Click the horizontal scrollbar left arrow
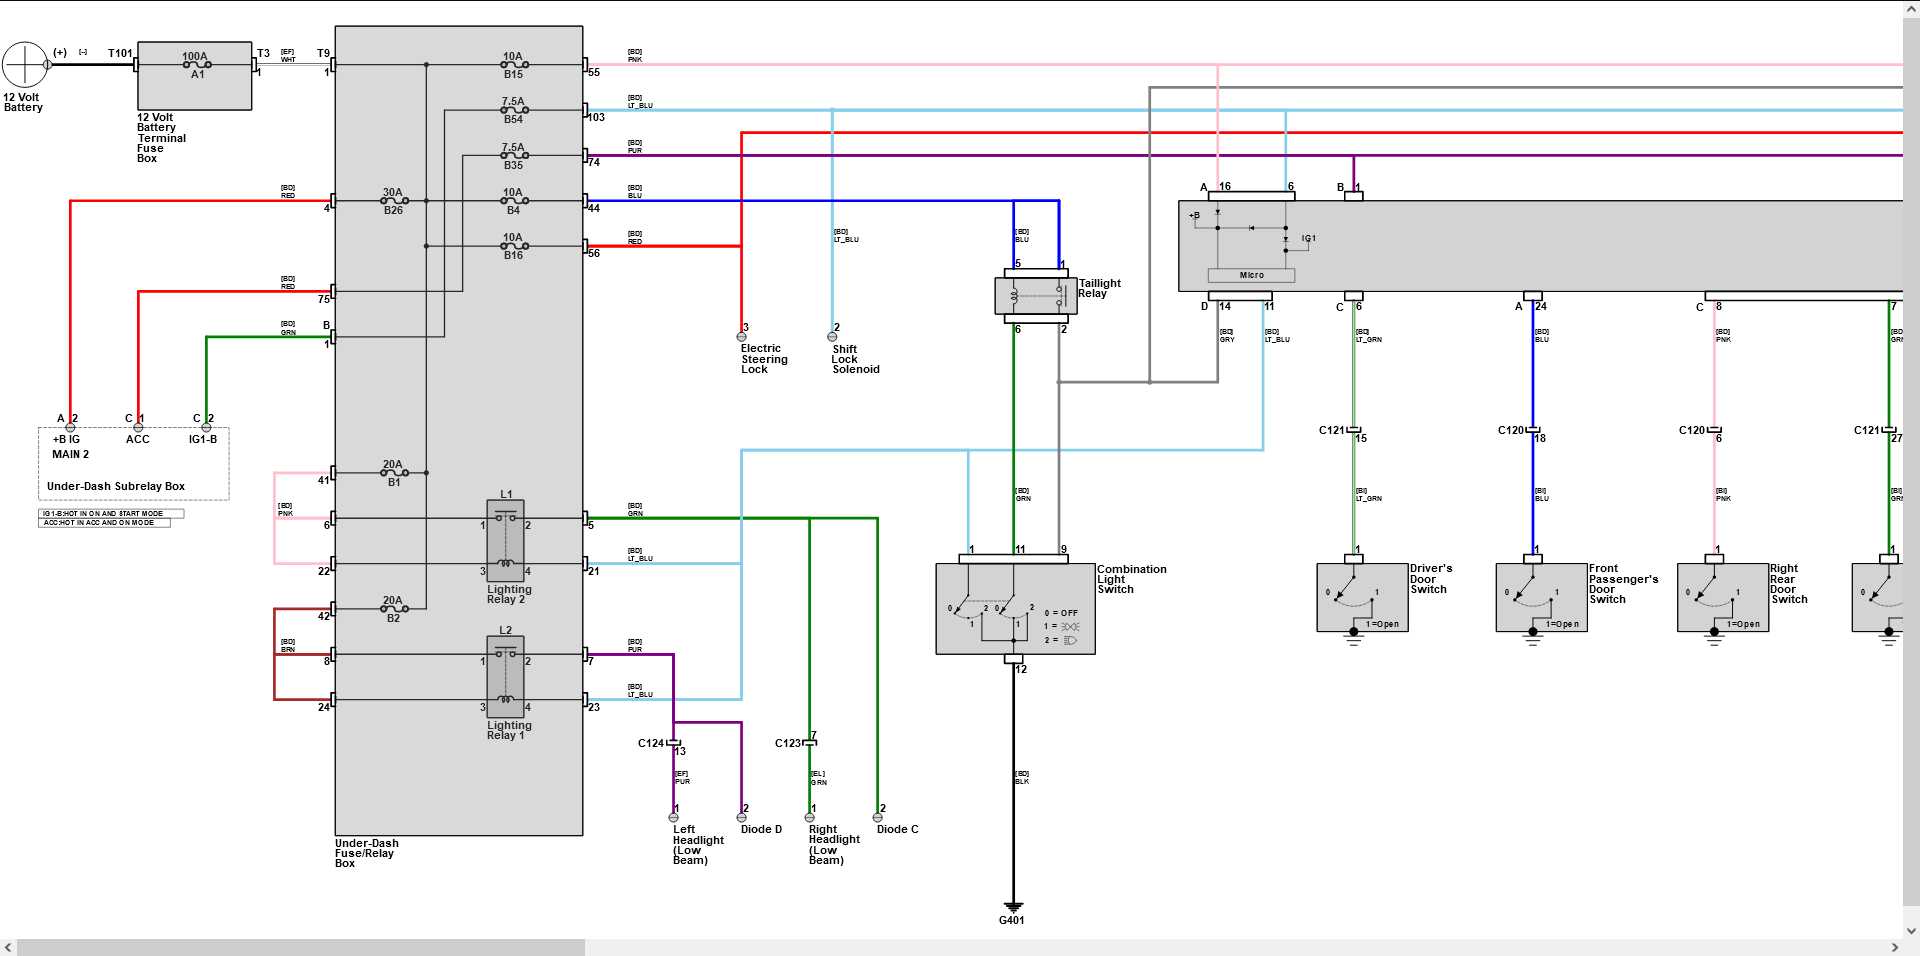The width and height of the screenshot is (1920, 956). (8, 947)
